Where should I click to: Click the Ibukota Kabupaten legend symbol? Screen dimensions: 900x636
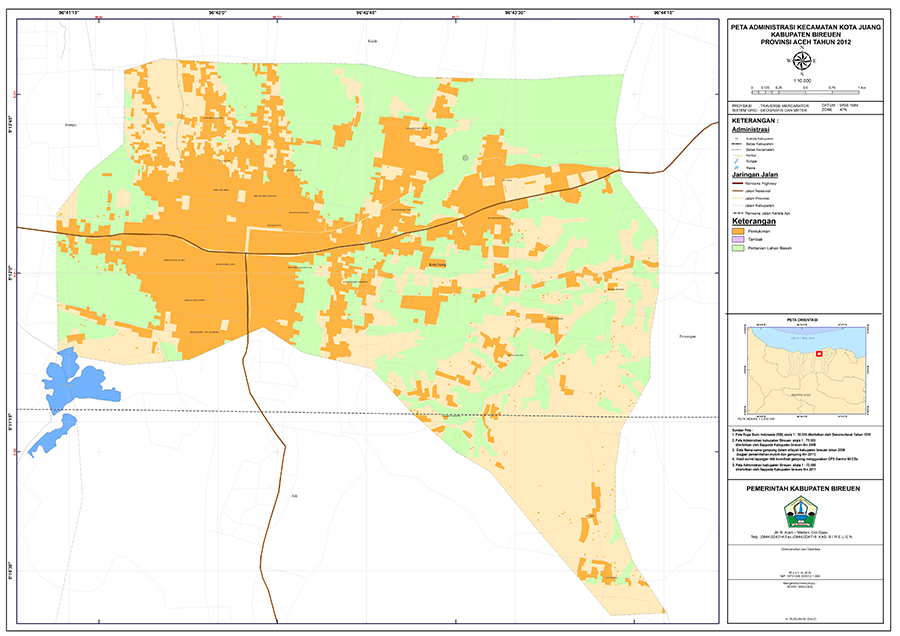(x=737, y=137)
